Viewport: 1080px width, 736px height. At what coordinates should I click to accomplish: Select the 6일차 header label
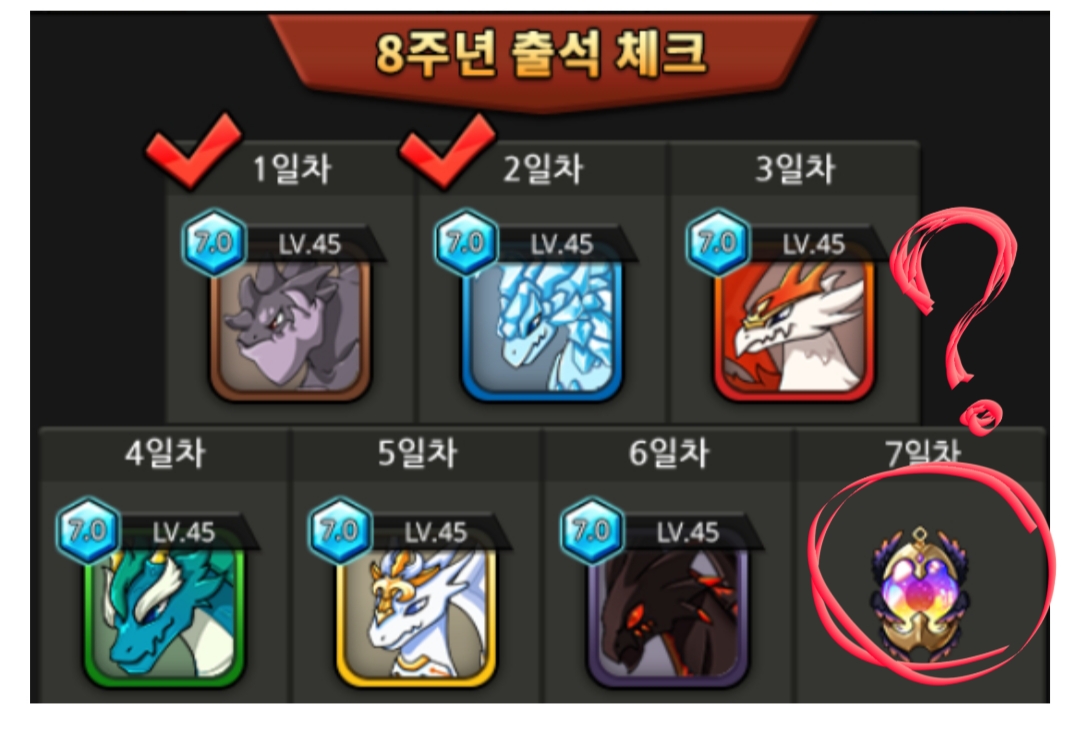pos(669,454)
